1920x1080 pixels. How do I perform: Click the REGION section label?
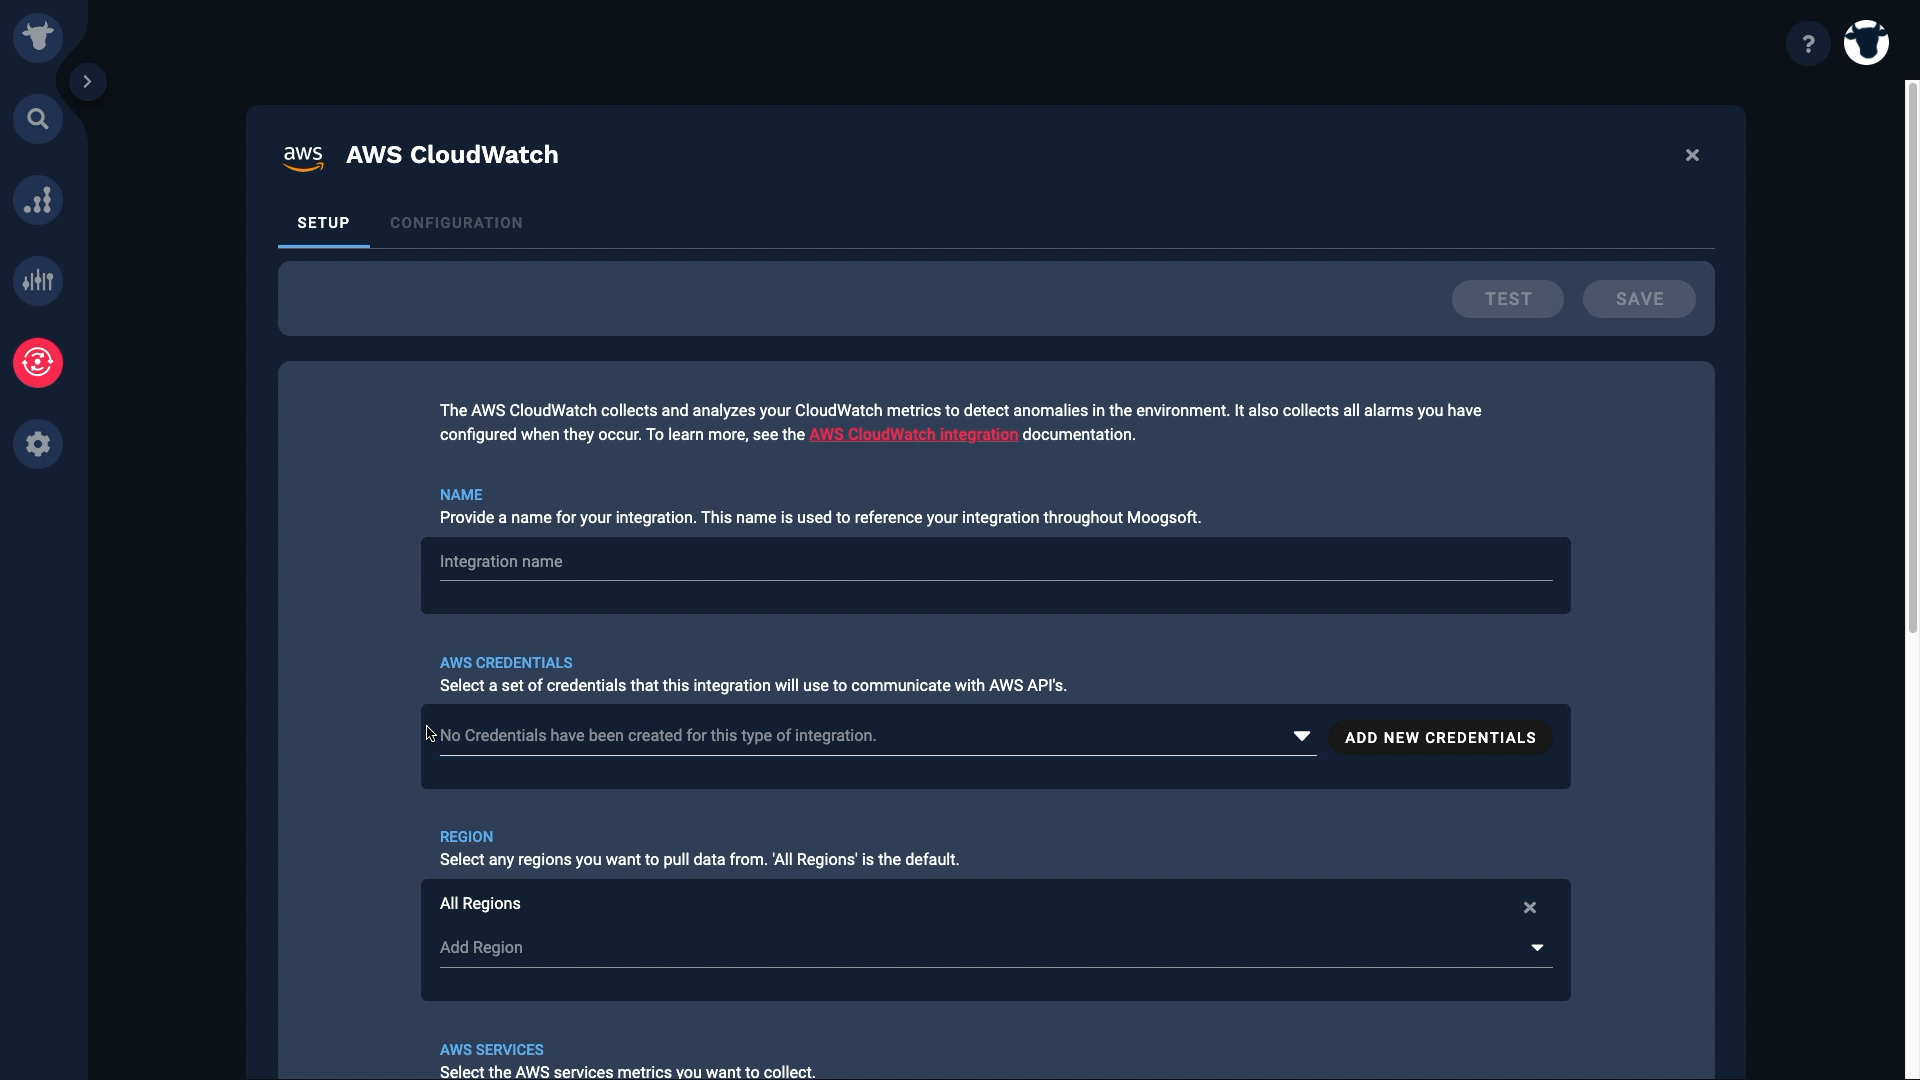(466, 837)
